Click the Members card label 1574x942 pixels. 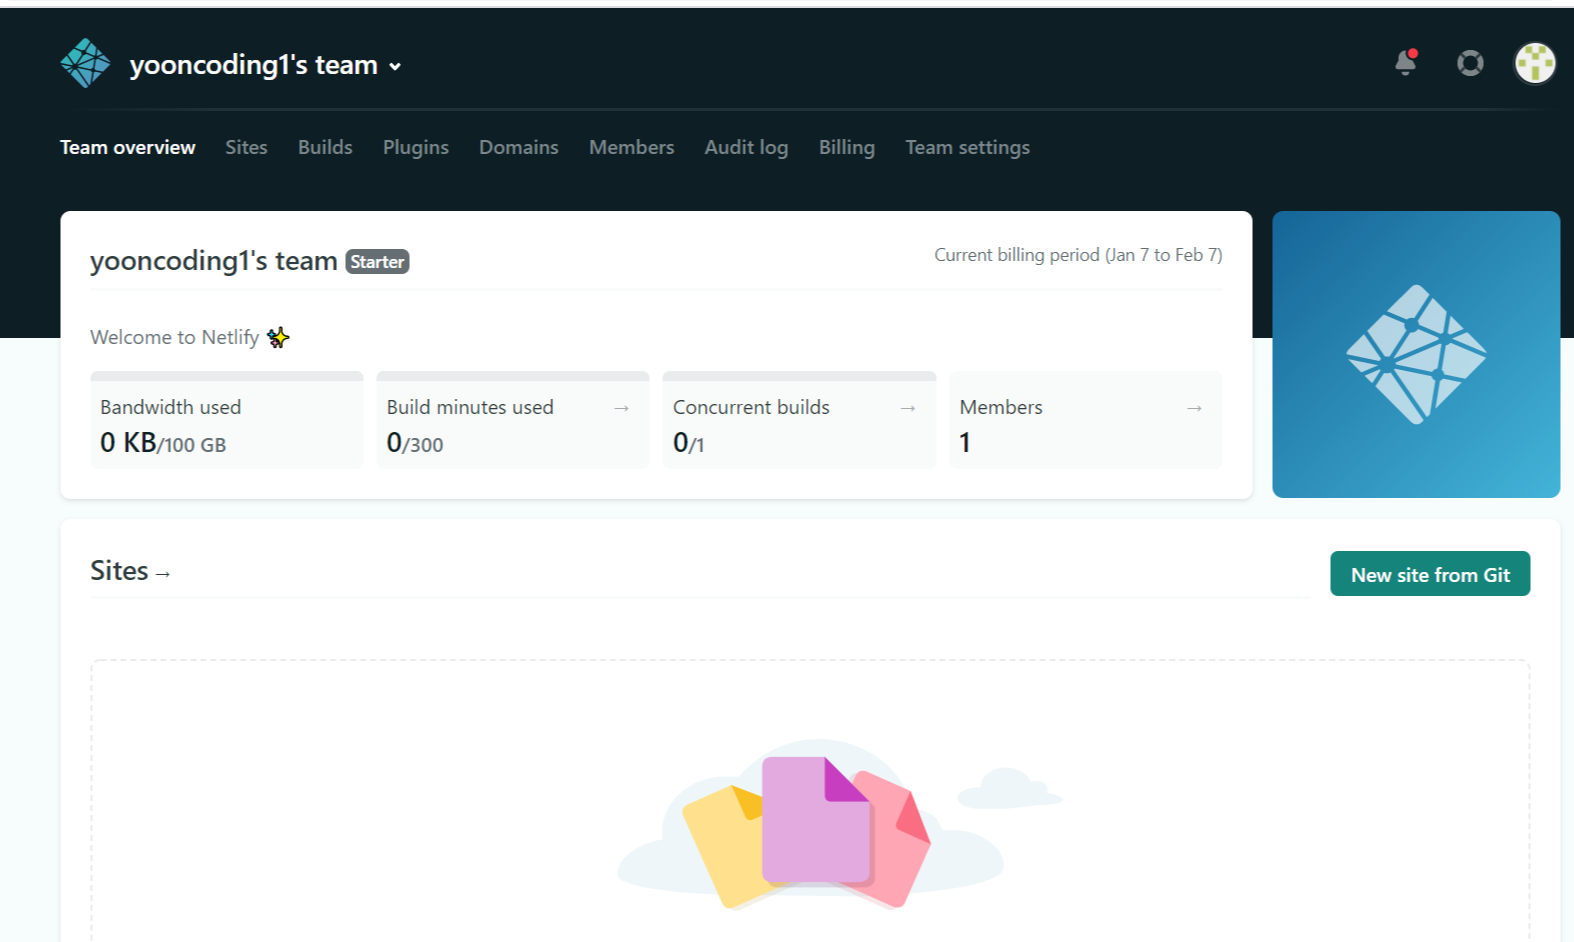coord(1001,407)
